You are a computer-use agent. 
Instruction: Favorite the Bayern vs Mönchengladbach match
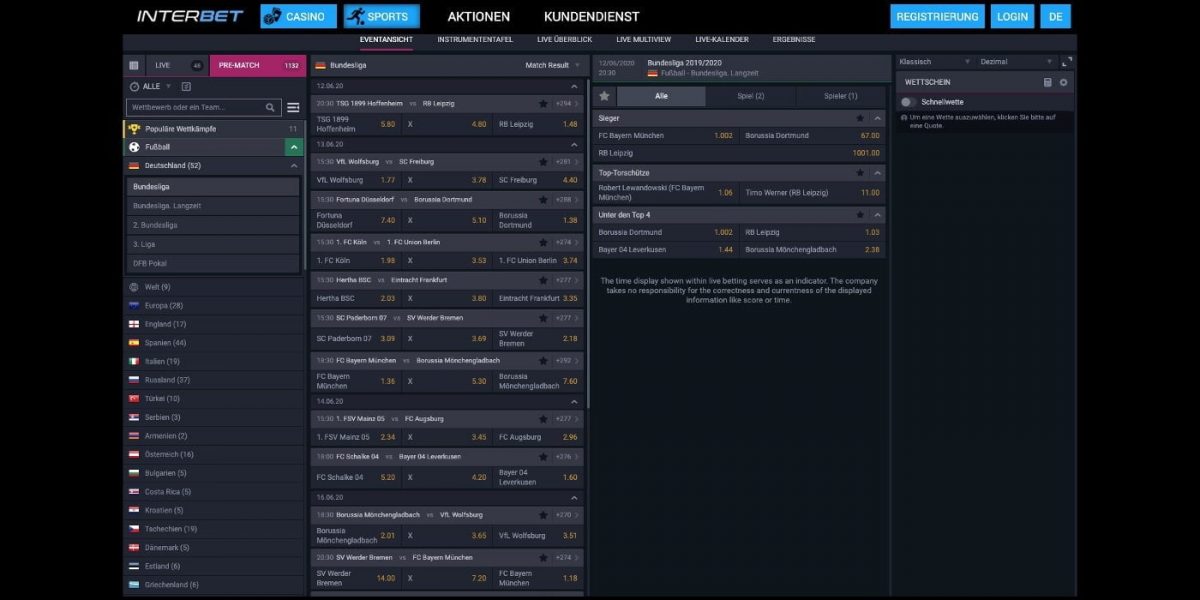click(543, 360)
